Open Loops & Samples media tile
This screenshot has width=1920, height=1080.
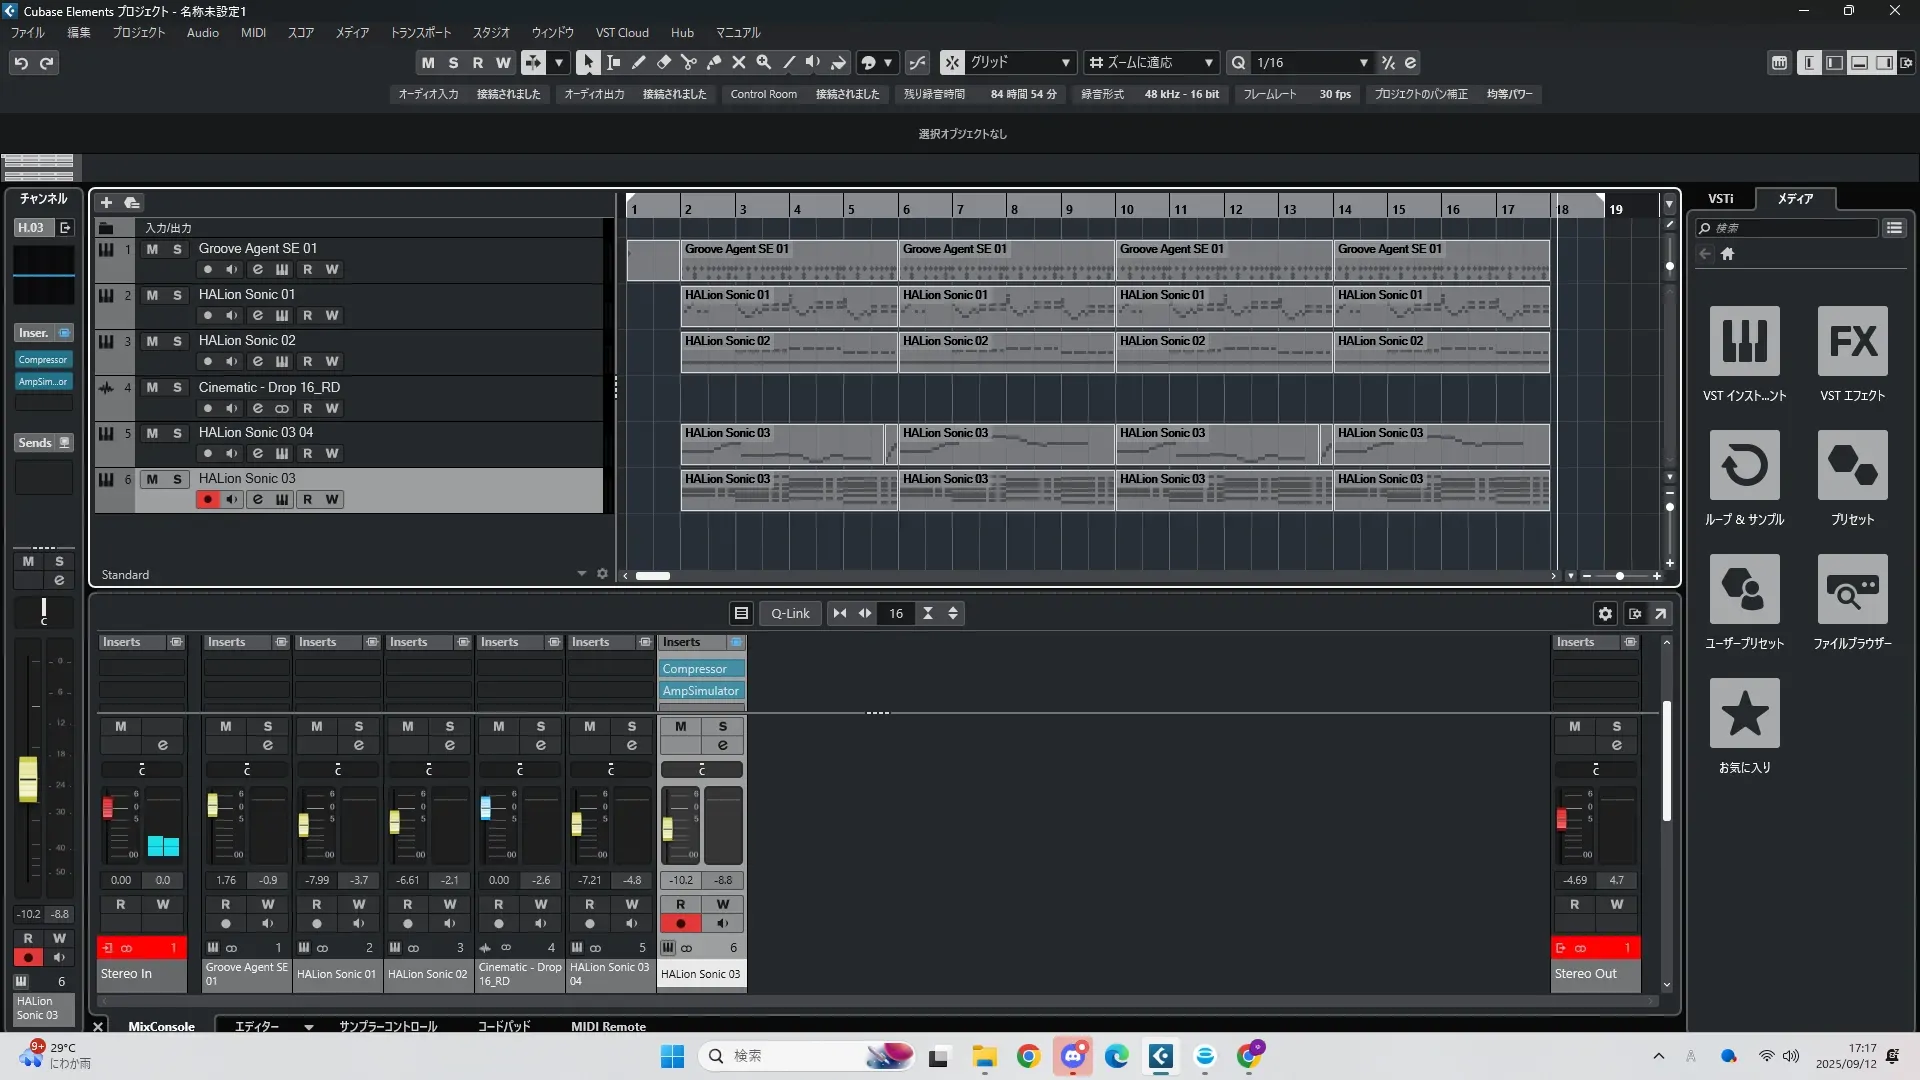1744,466
